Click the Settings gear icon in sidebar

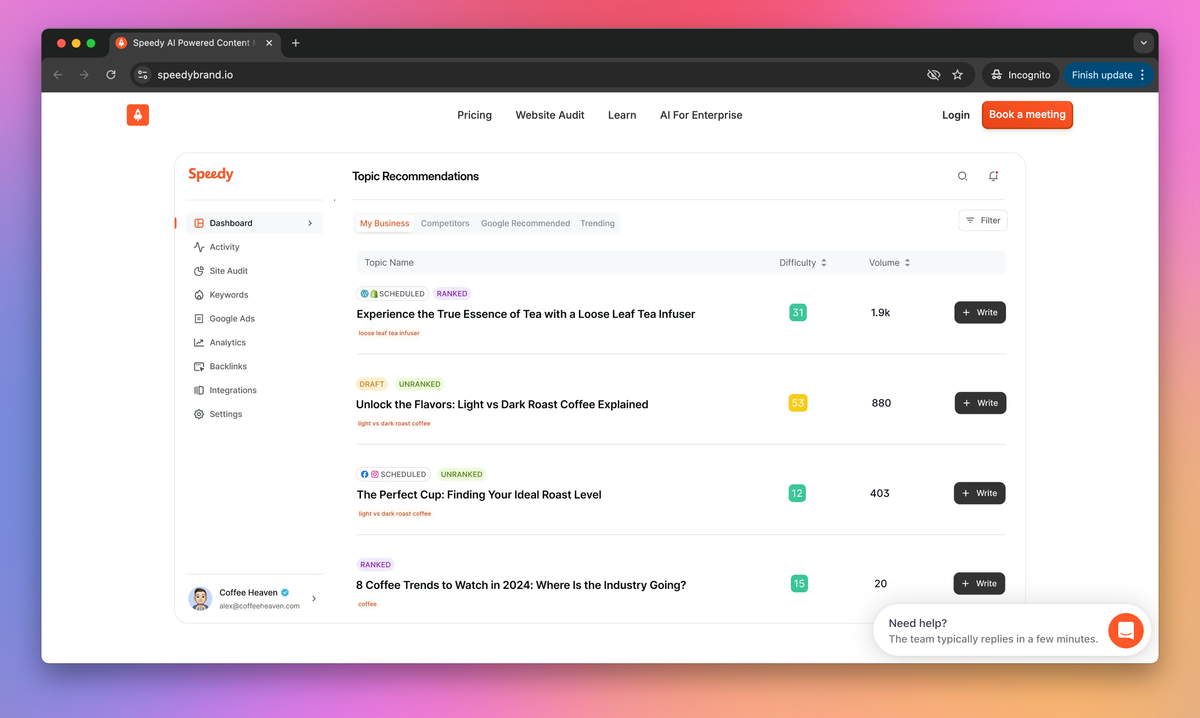tap(199, 414)
